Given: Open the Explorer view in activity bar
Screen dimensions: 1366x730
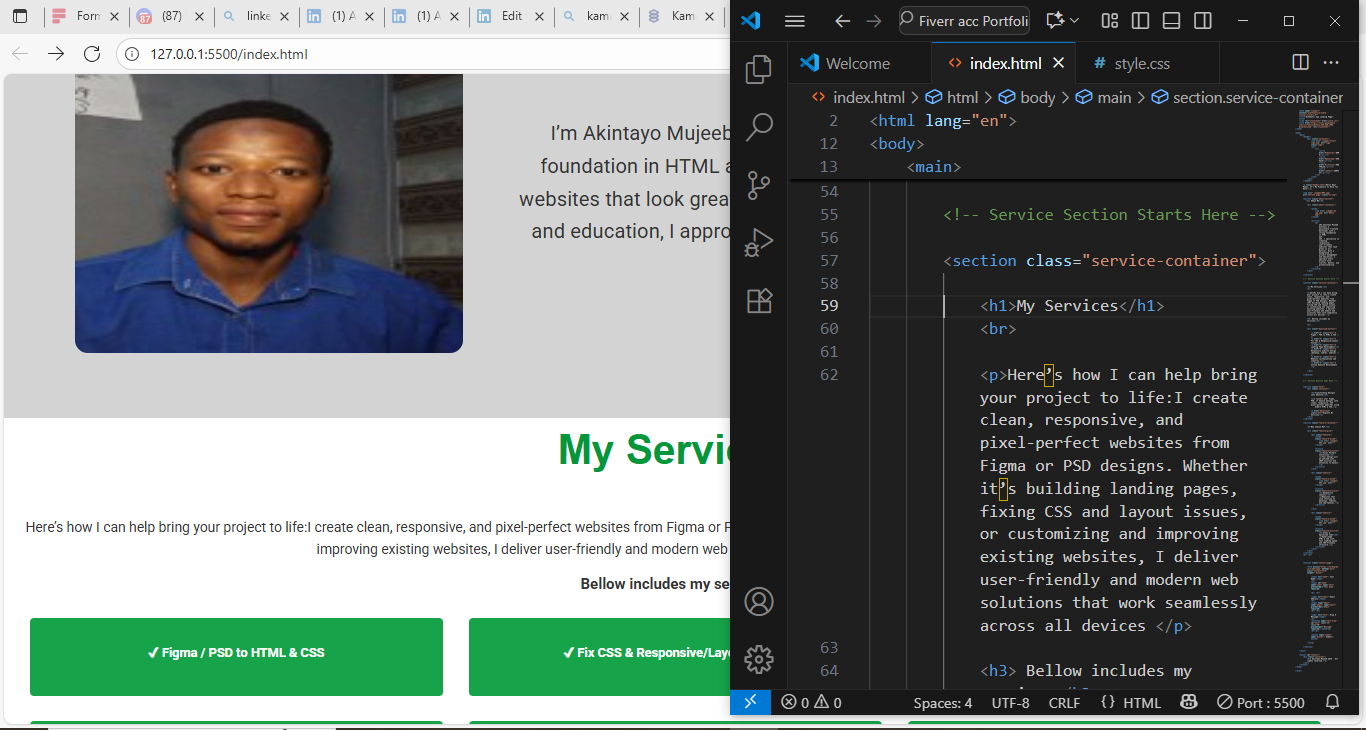Looking at the screenshot, I should tap(759, 68).
